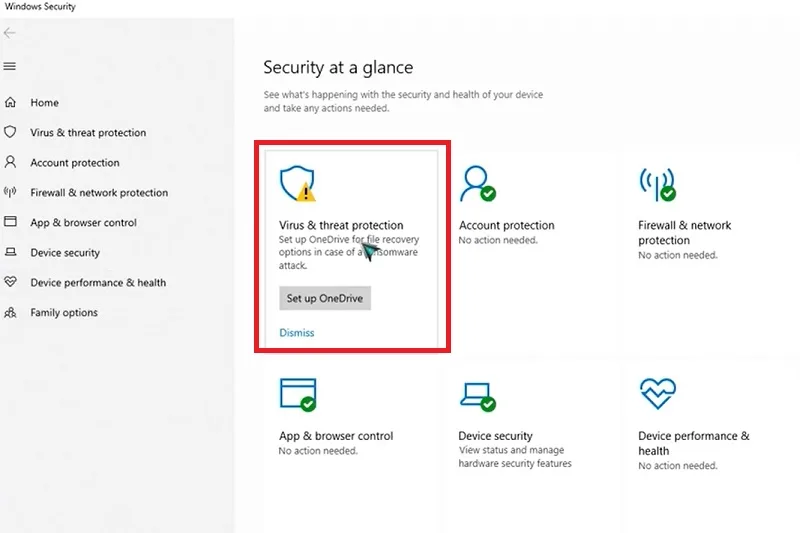The height and width of the screenshot is (533, 800).
Task: Click the shield icon beside Virus & threat protection
Action: pos(10,132)
